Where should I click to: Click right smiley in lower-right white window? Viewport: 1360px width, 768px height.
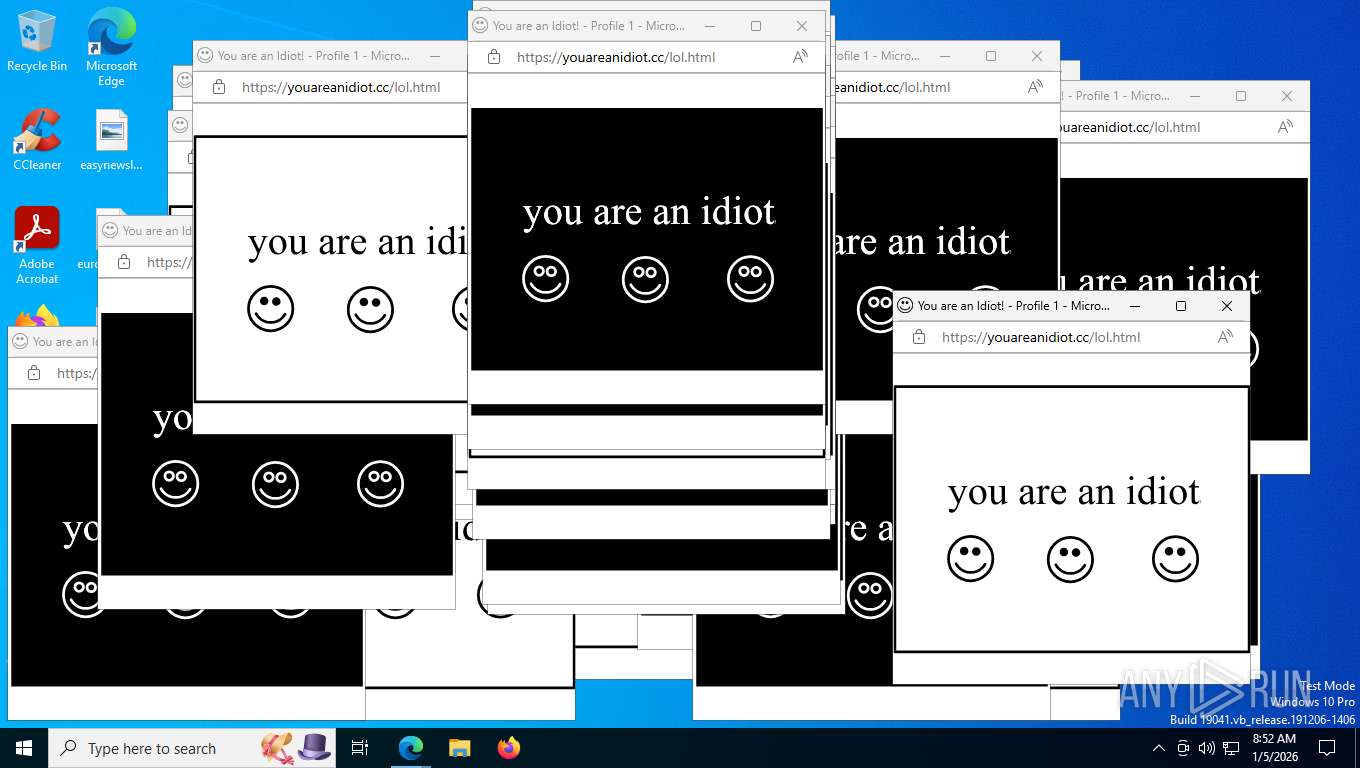coord(1175,559)
